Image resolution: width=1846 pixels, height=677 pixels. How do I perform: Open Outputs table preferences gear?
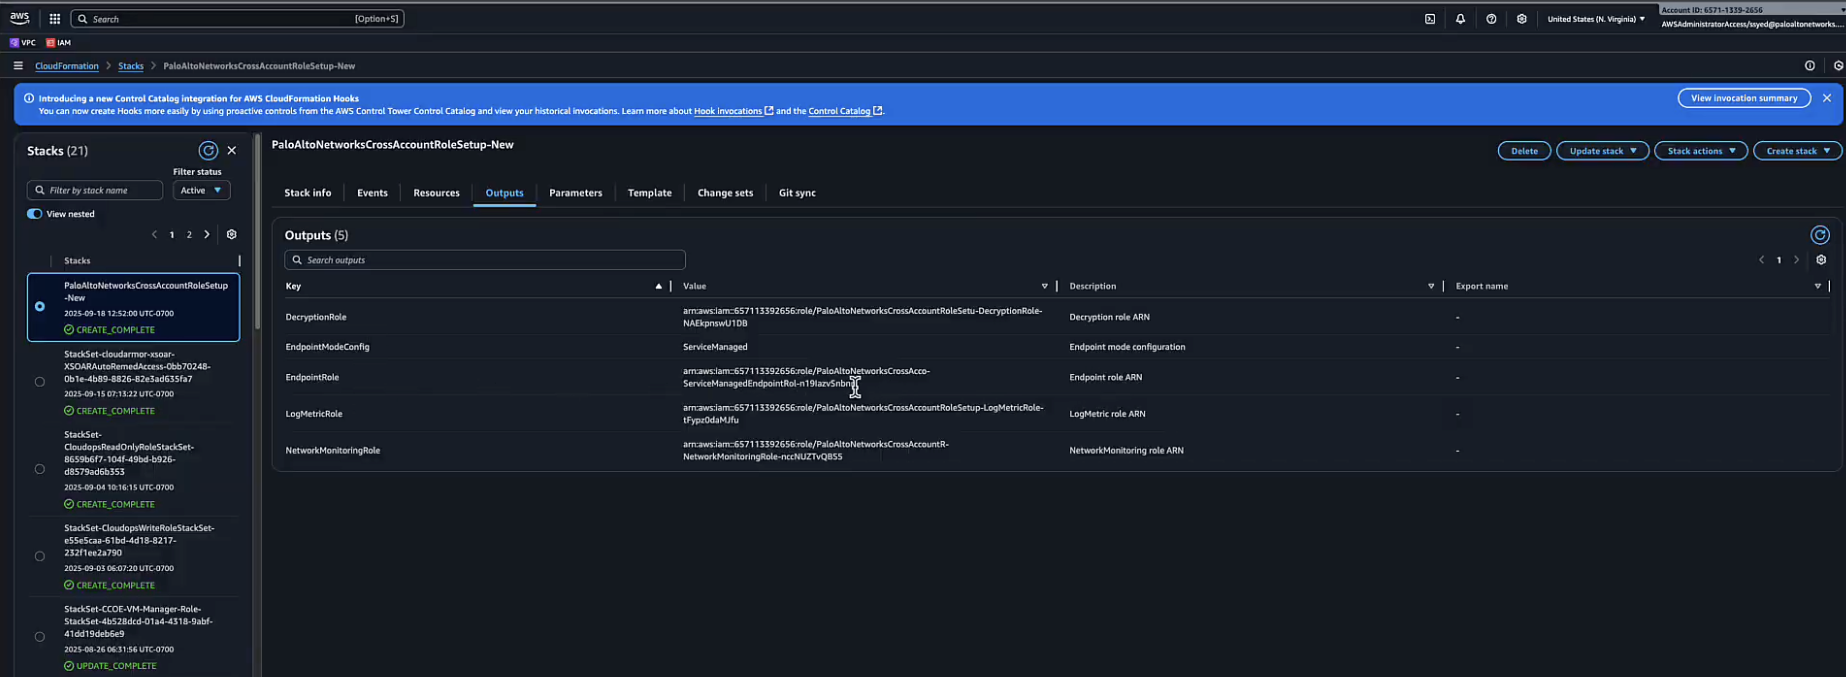1821,260
